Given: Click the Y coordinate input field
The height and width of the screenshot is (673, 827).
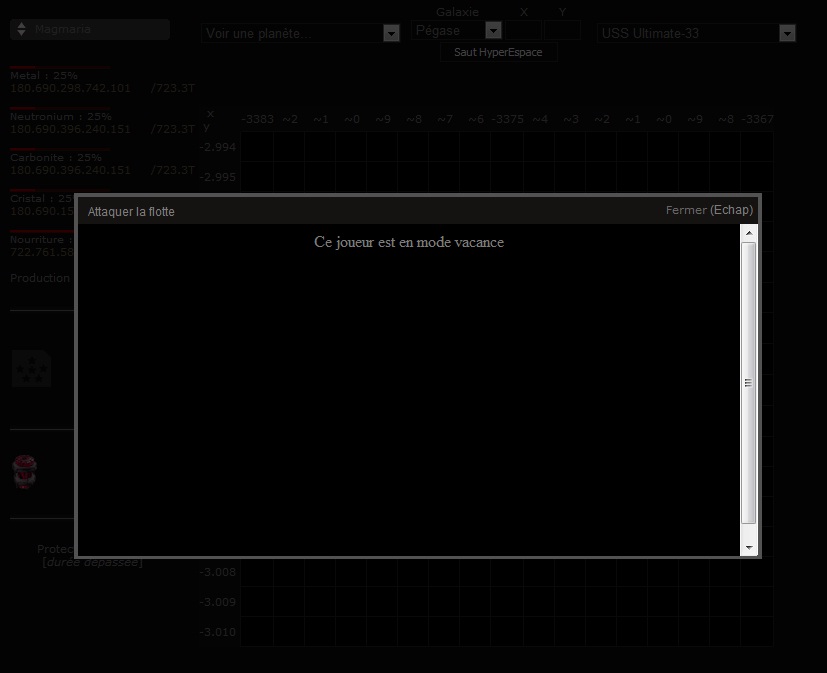Looking at the screenshot, I should point(563,31).
